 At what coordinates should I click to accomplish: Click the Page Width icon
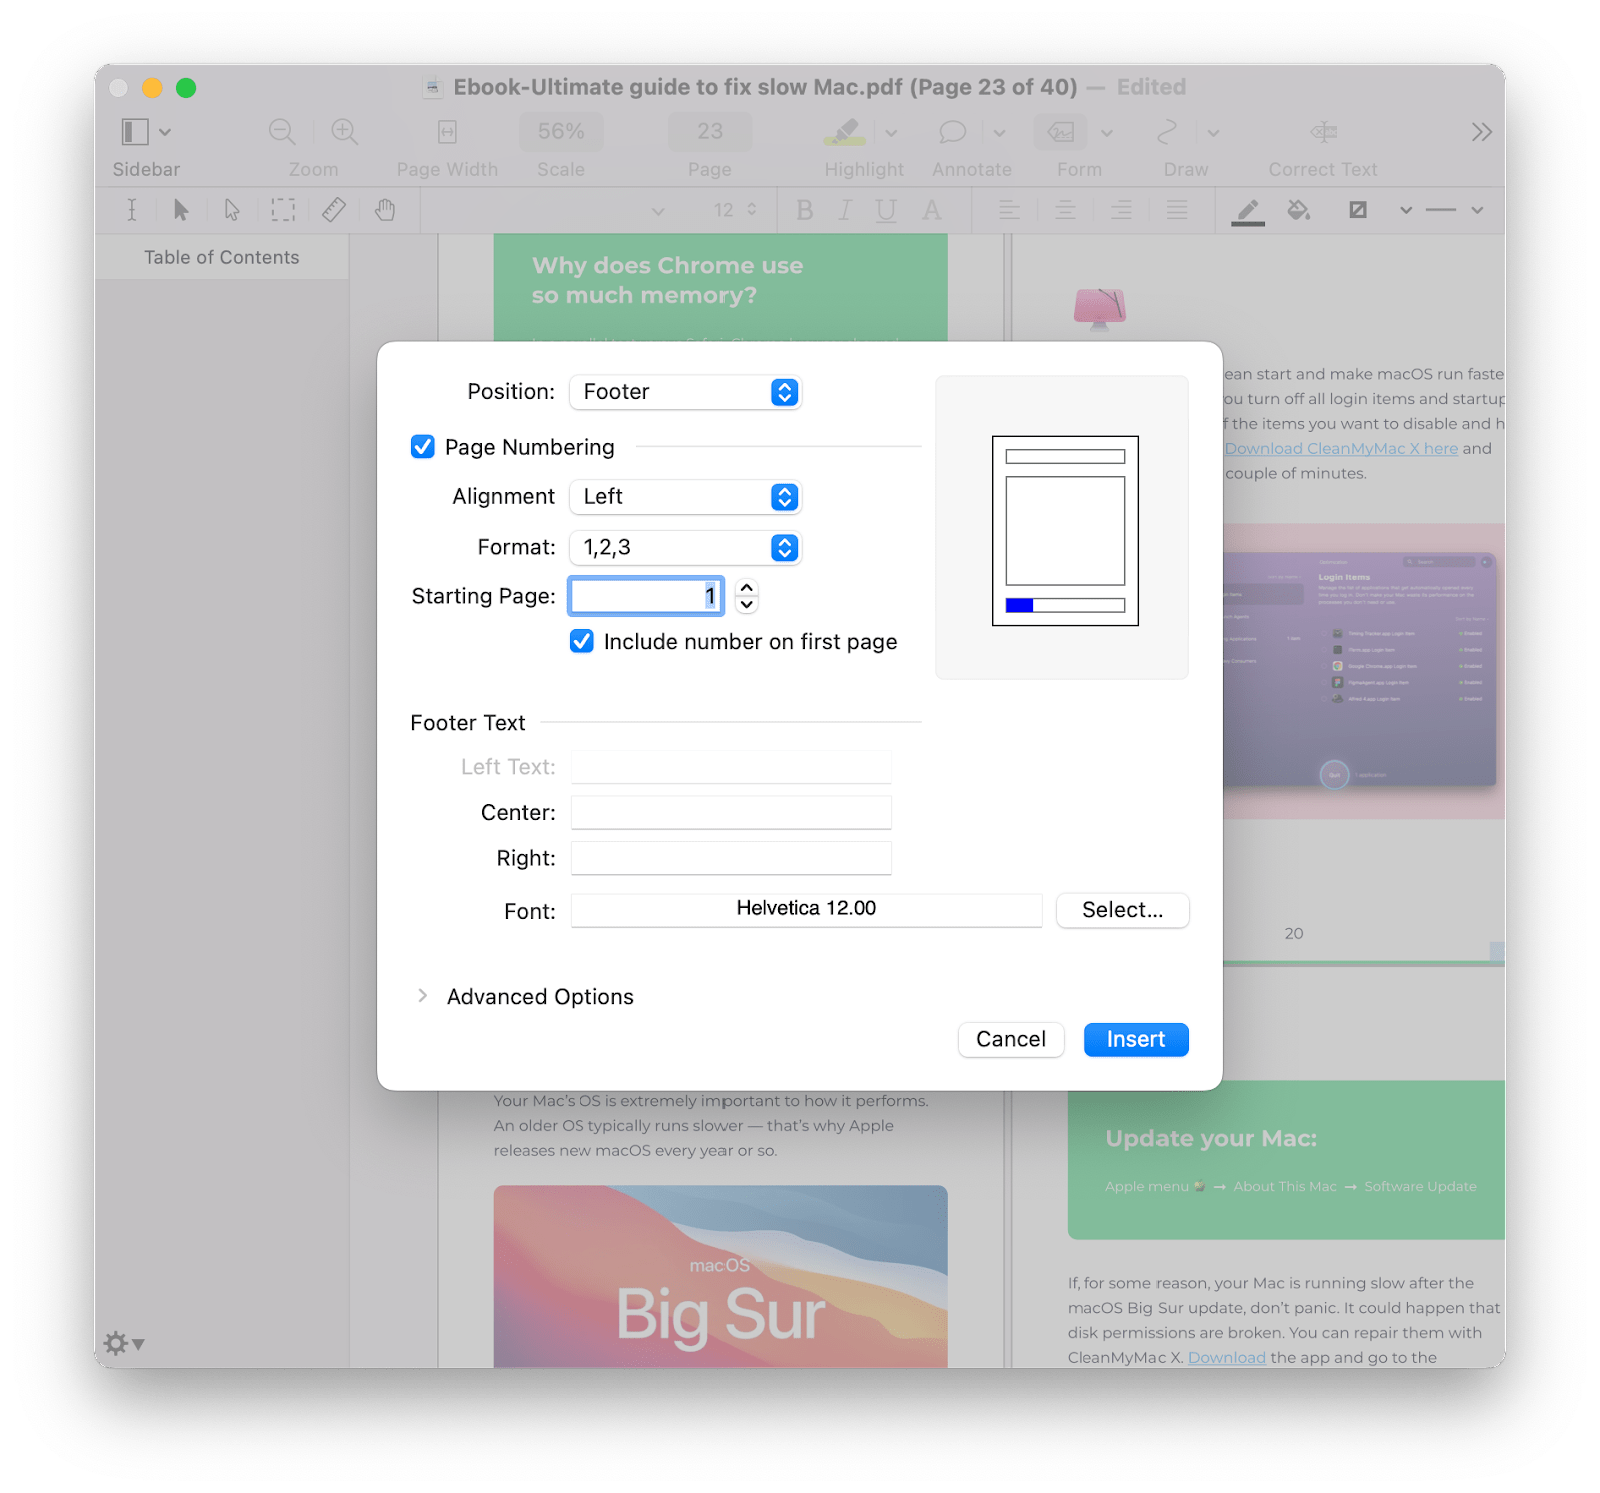[447, 131]
